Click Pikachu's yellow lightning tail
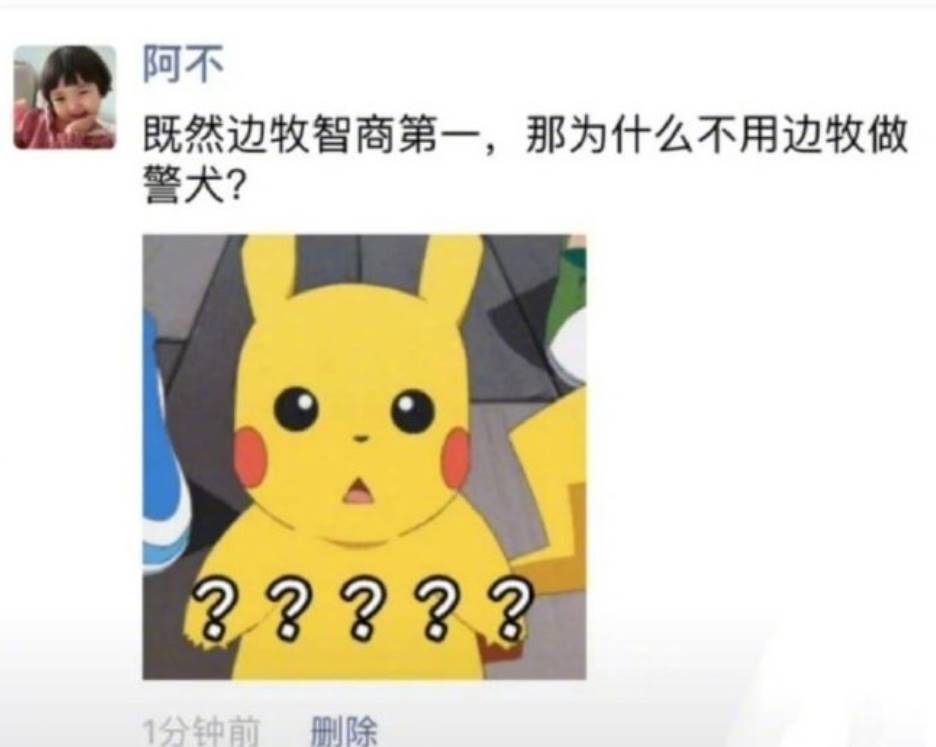 pyautogui.click(x=549, y=490)
